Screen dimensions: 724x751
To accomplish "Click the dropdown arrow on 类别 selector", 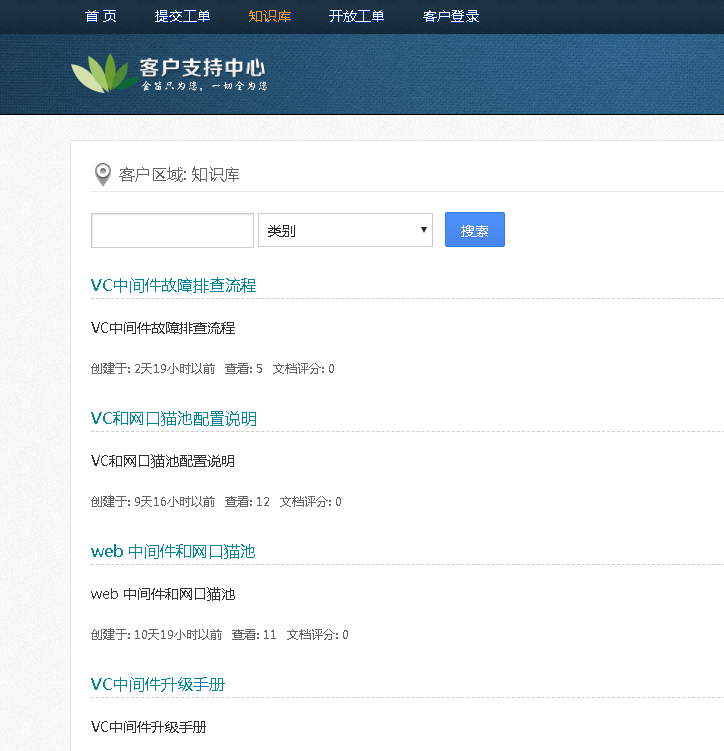I will click(x=424, y=230).
